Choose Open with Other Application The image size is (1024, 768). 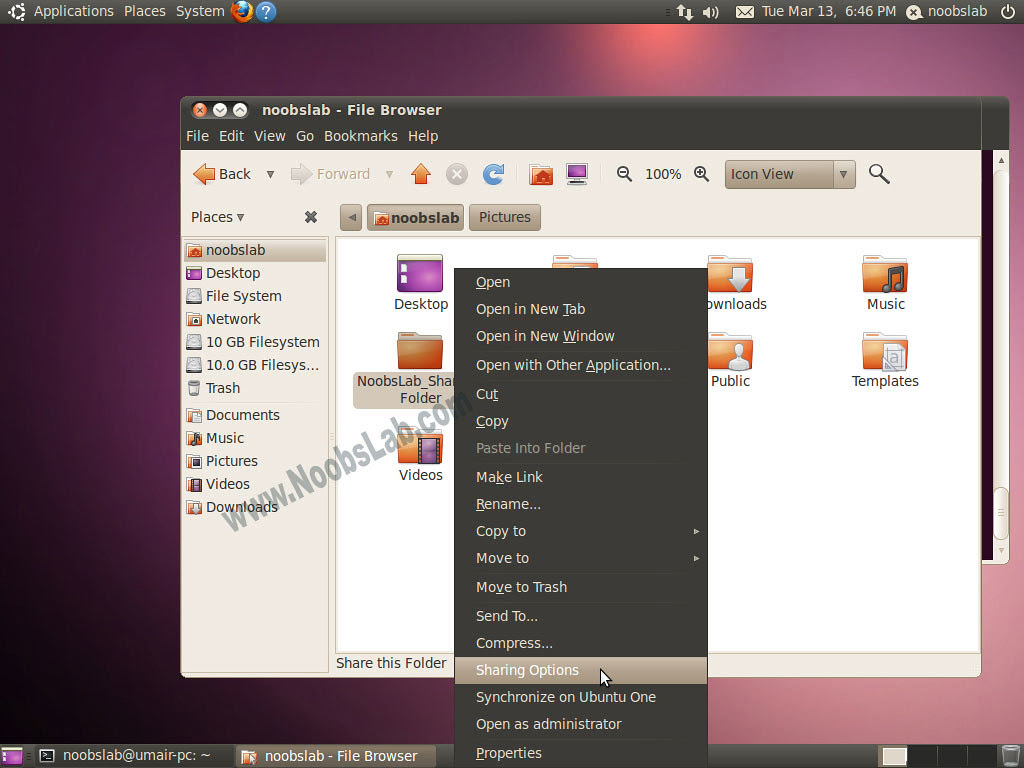(x=581, y=365)
